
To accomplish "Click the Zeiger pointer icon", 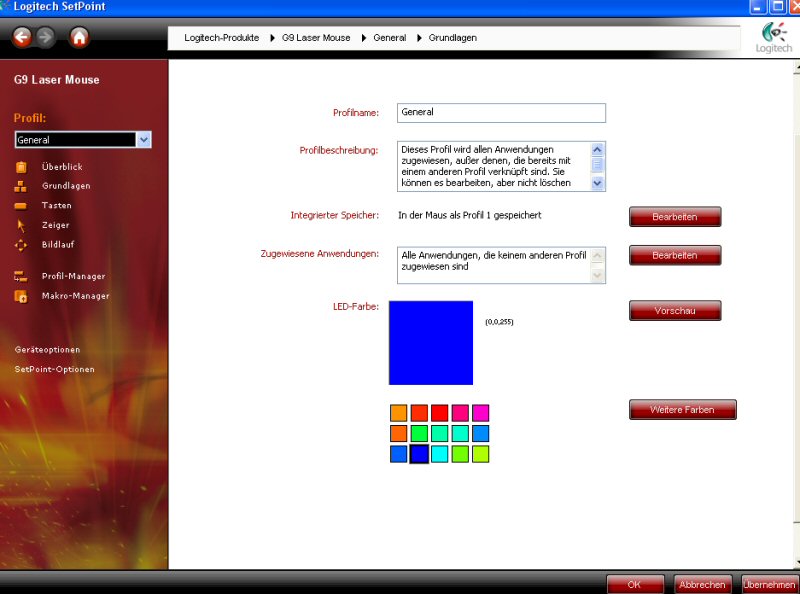I will coord(21,225).
